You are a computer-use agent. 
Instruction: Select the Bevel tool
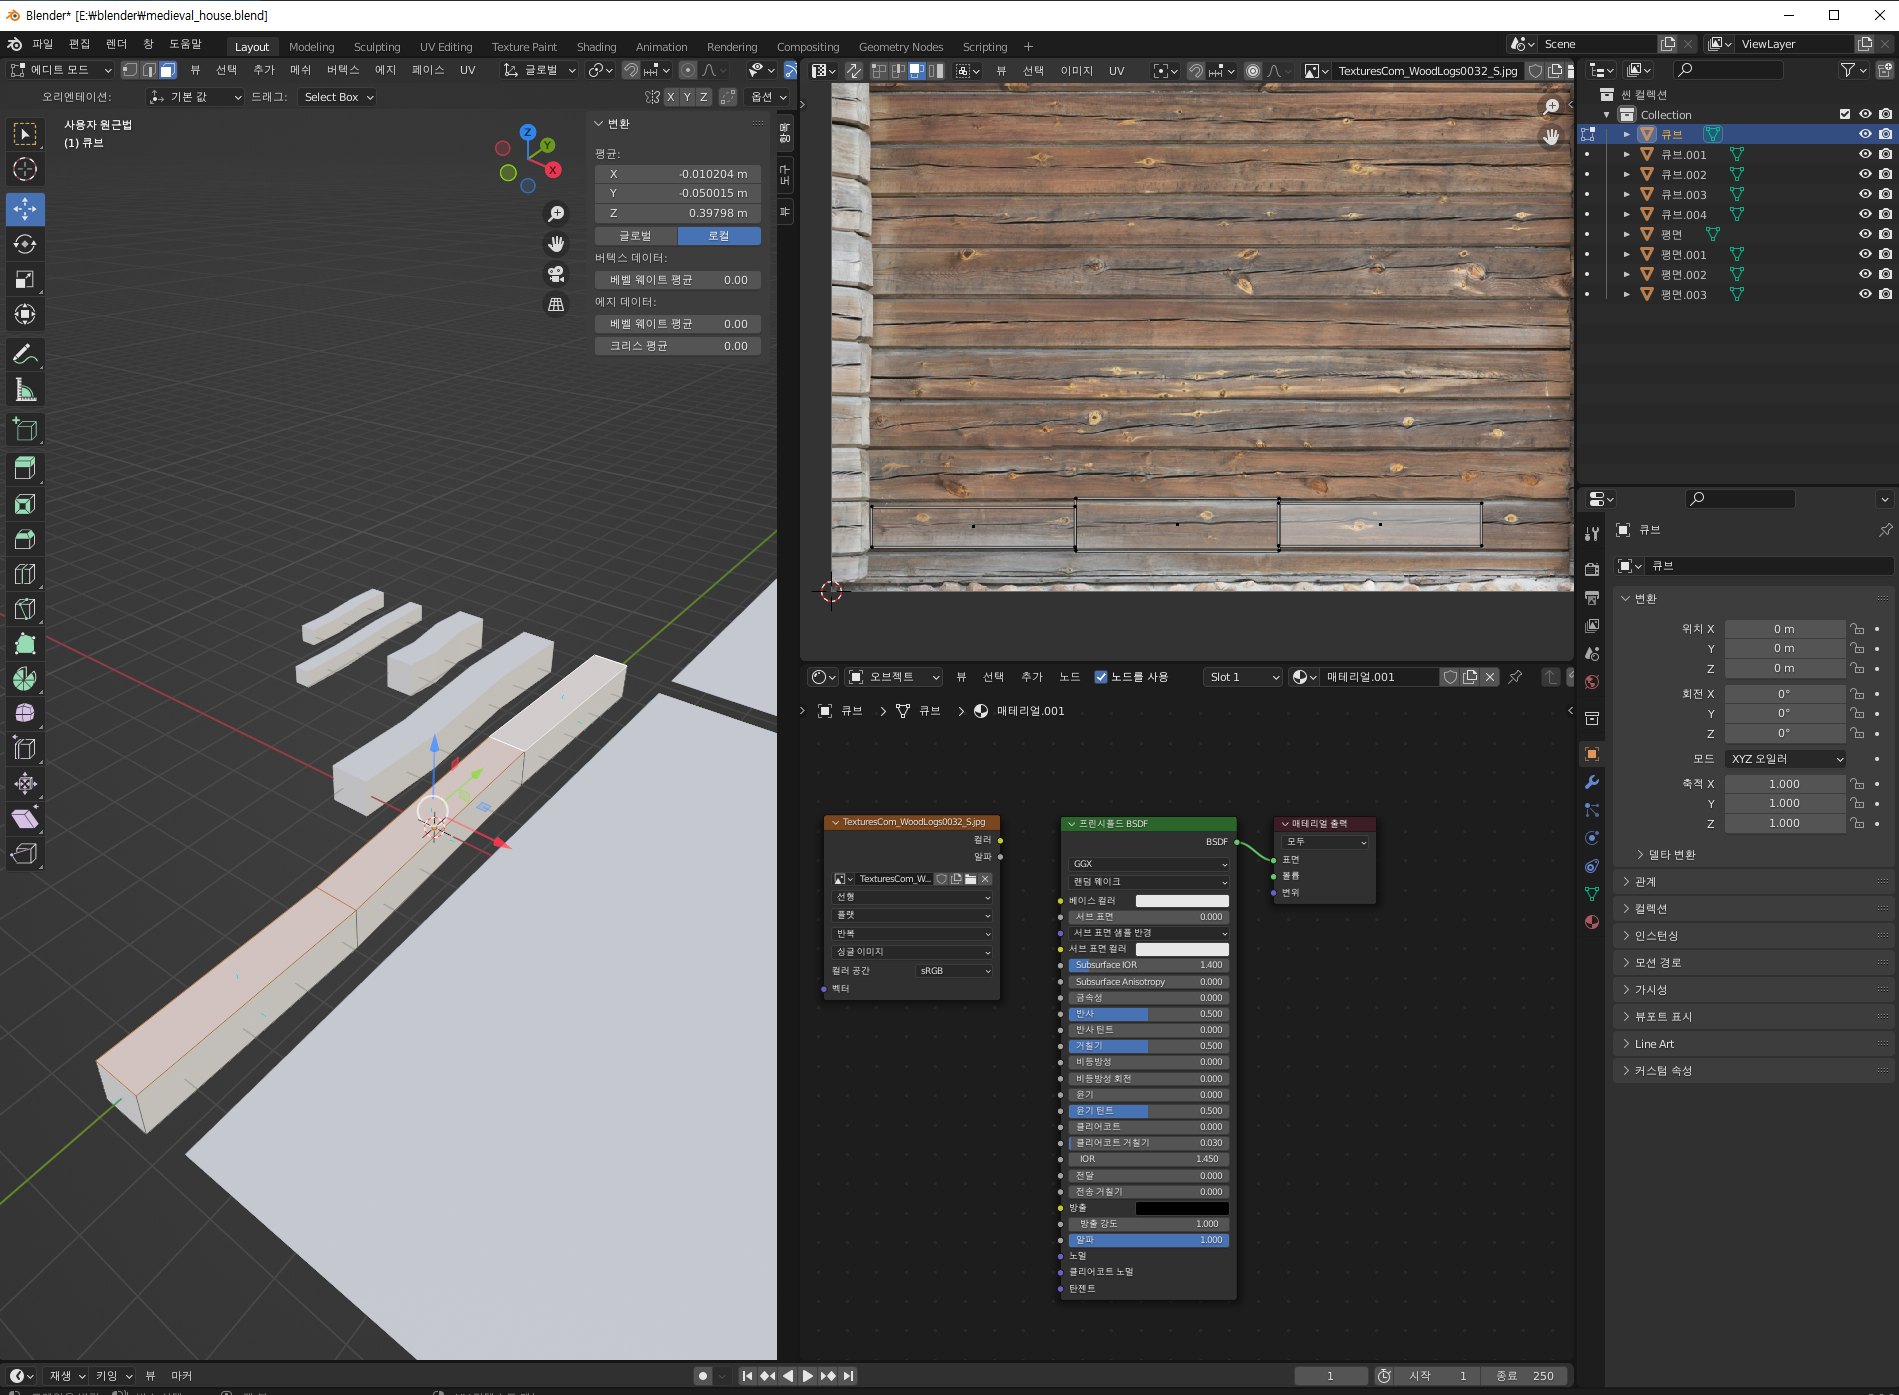click(x=25, y=539)
